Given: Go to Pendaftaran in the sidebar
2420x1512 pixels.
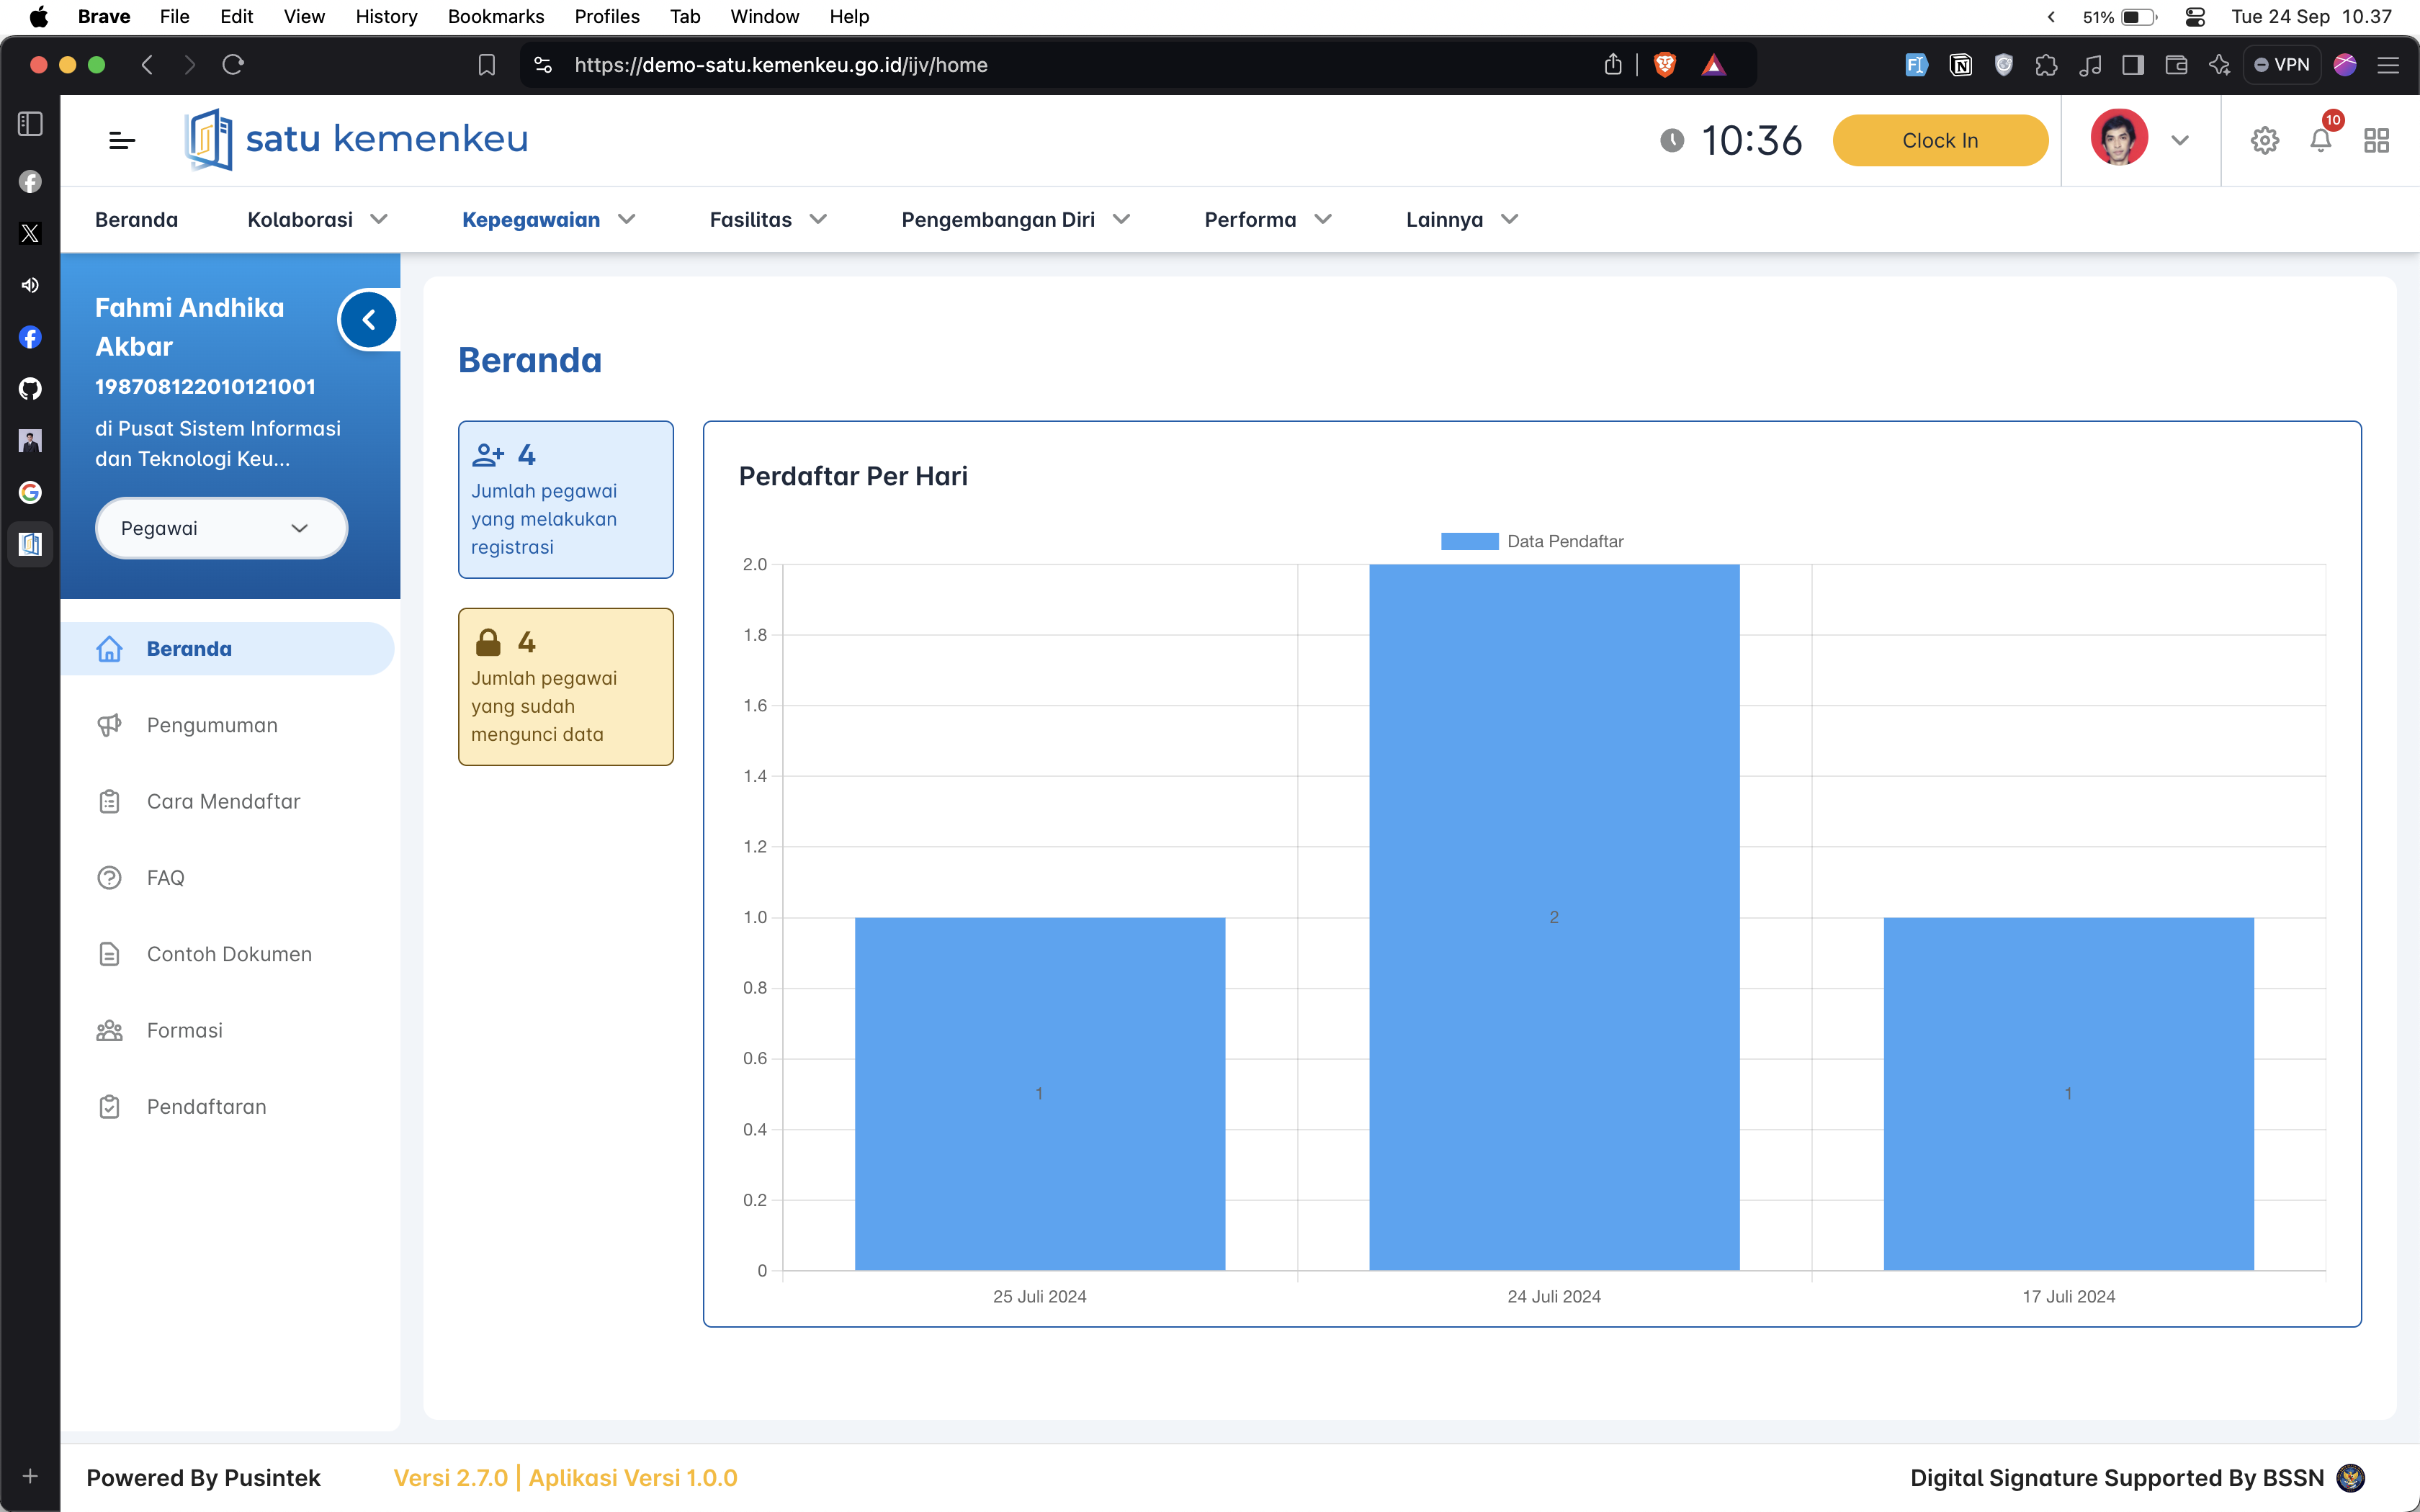Looking at the screenshot, I should [206, 1107].
